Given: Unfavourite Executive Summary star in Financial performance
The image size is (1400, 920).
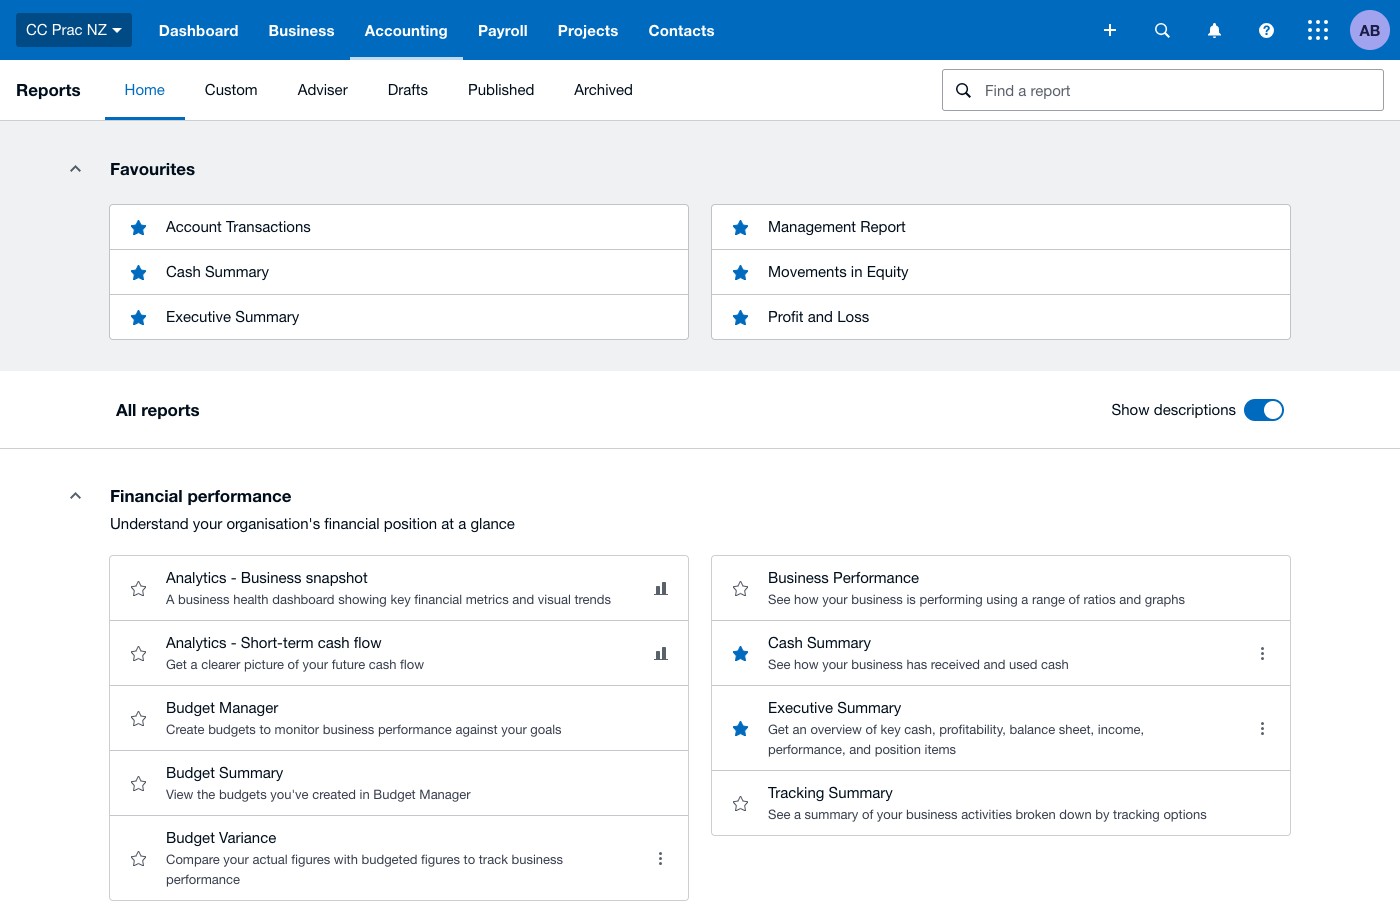Looking at the screenshot, I should tap(741, 729).
